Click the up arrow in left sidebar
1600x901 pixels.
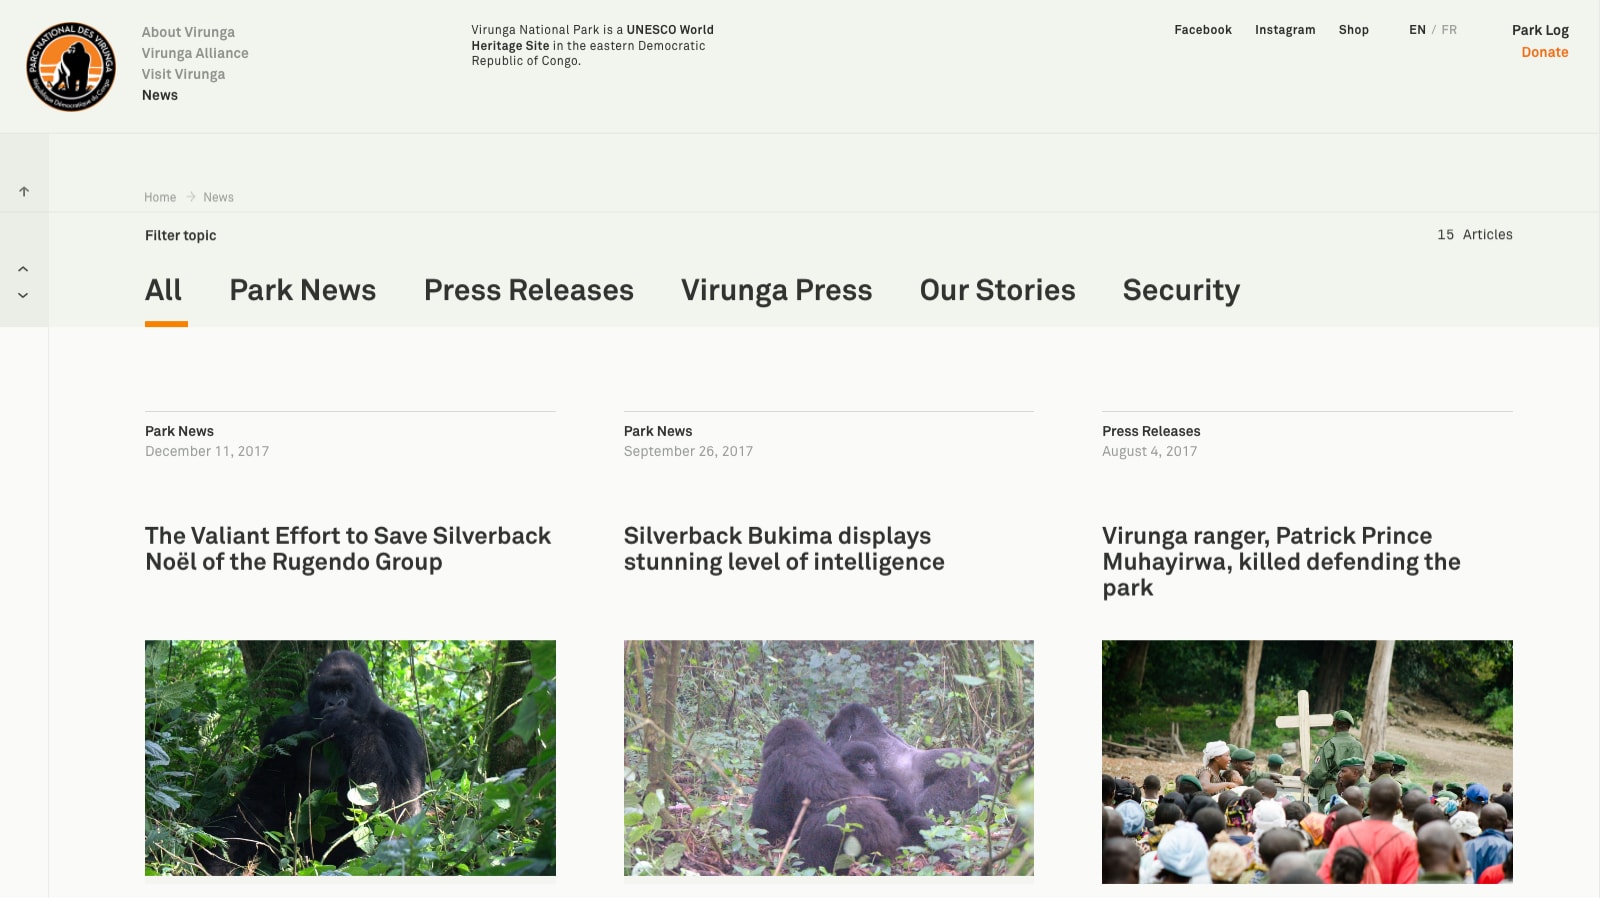24,191
